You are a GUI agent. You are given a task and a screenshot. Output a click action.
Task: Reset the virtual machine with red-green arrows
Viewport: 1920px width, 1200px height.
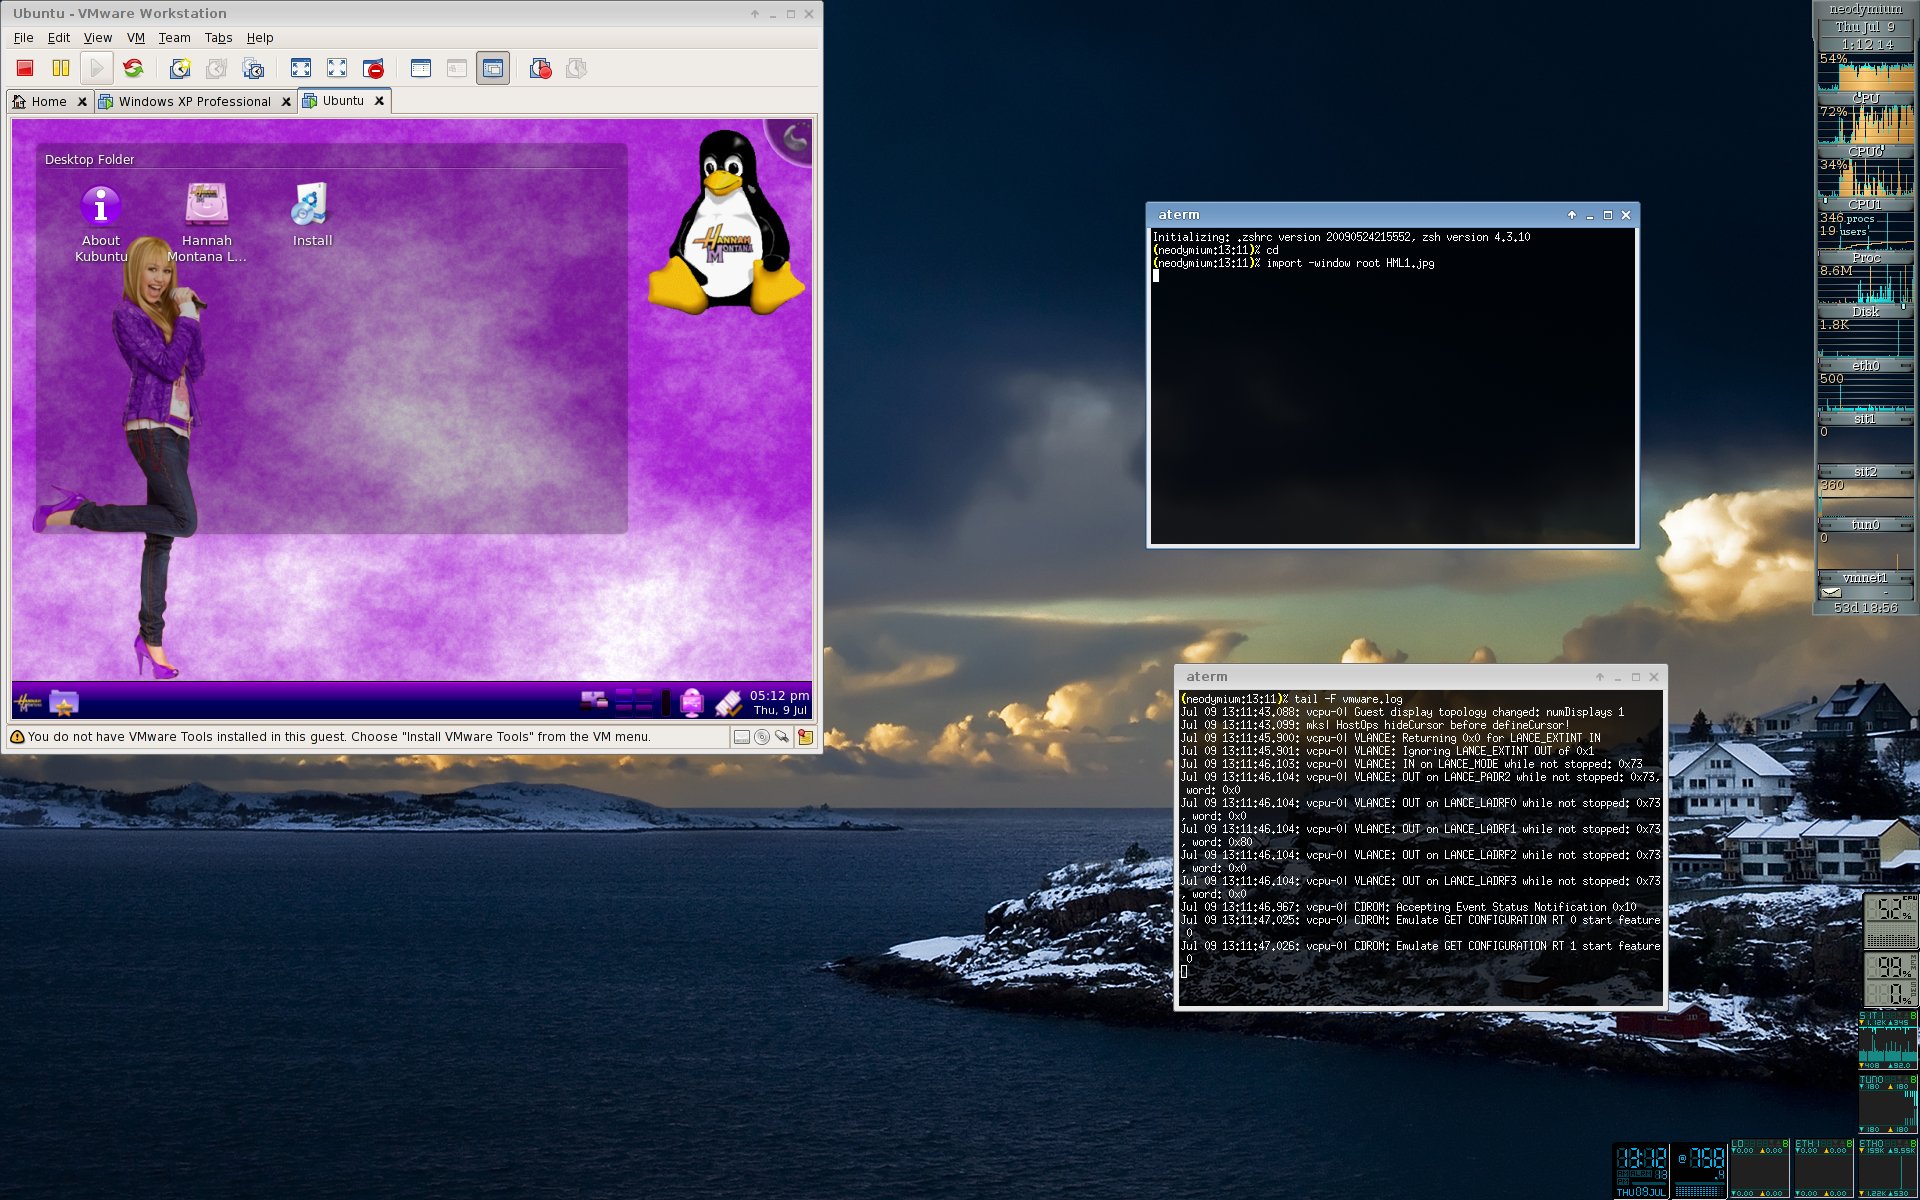pyautogui.click(x=133, y=68)
